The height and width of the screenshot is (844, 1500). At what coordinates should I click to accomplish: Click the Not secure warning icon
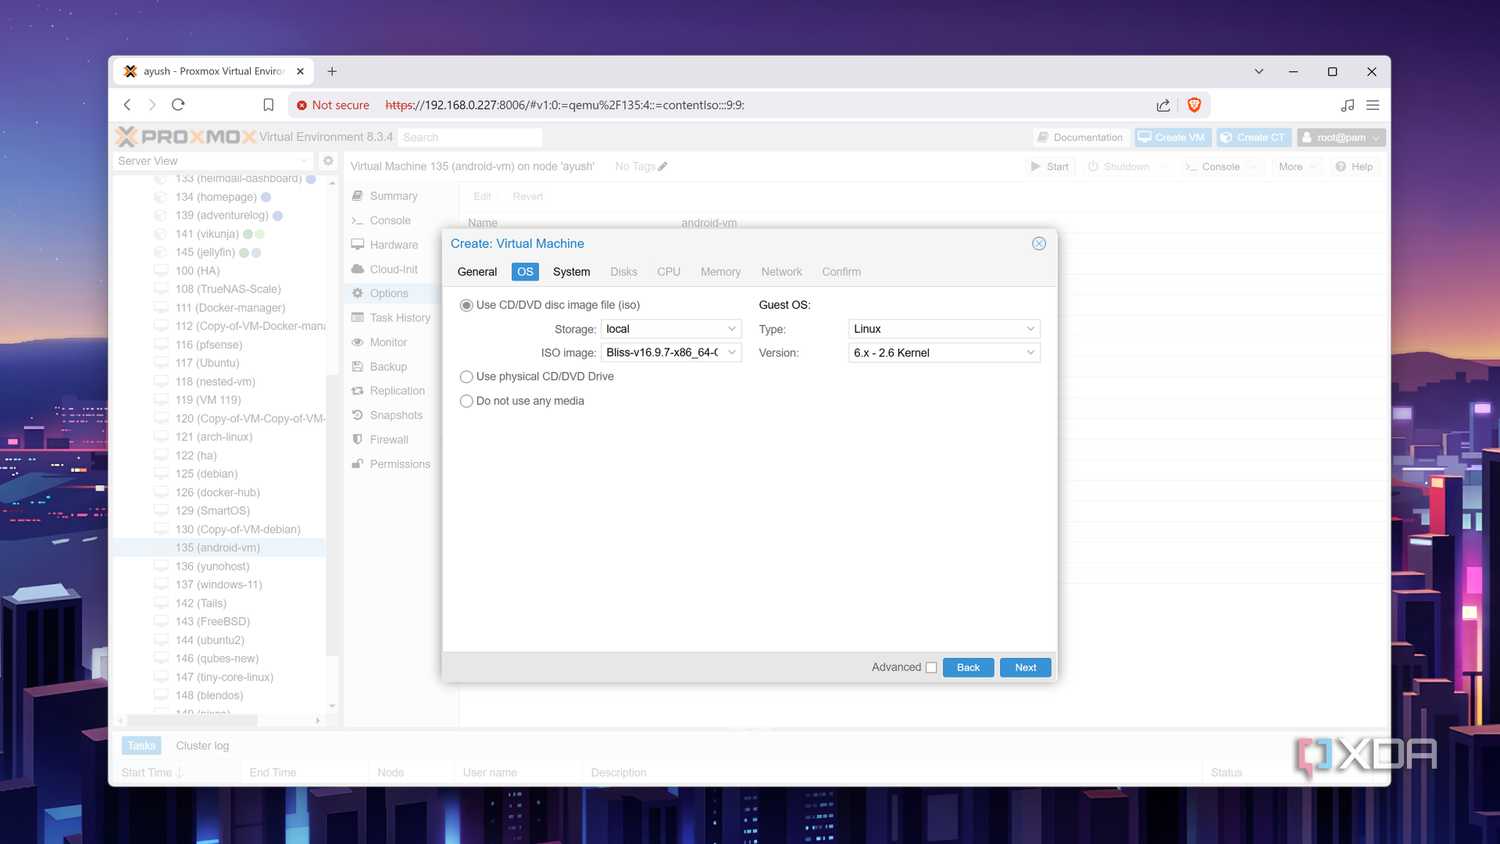(x=302, y=105)
